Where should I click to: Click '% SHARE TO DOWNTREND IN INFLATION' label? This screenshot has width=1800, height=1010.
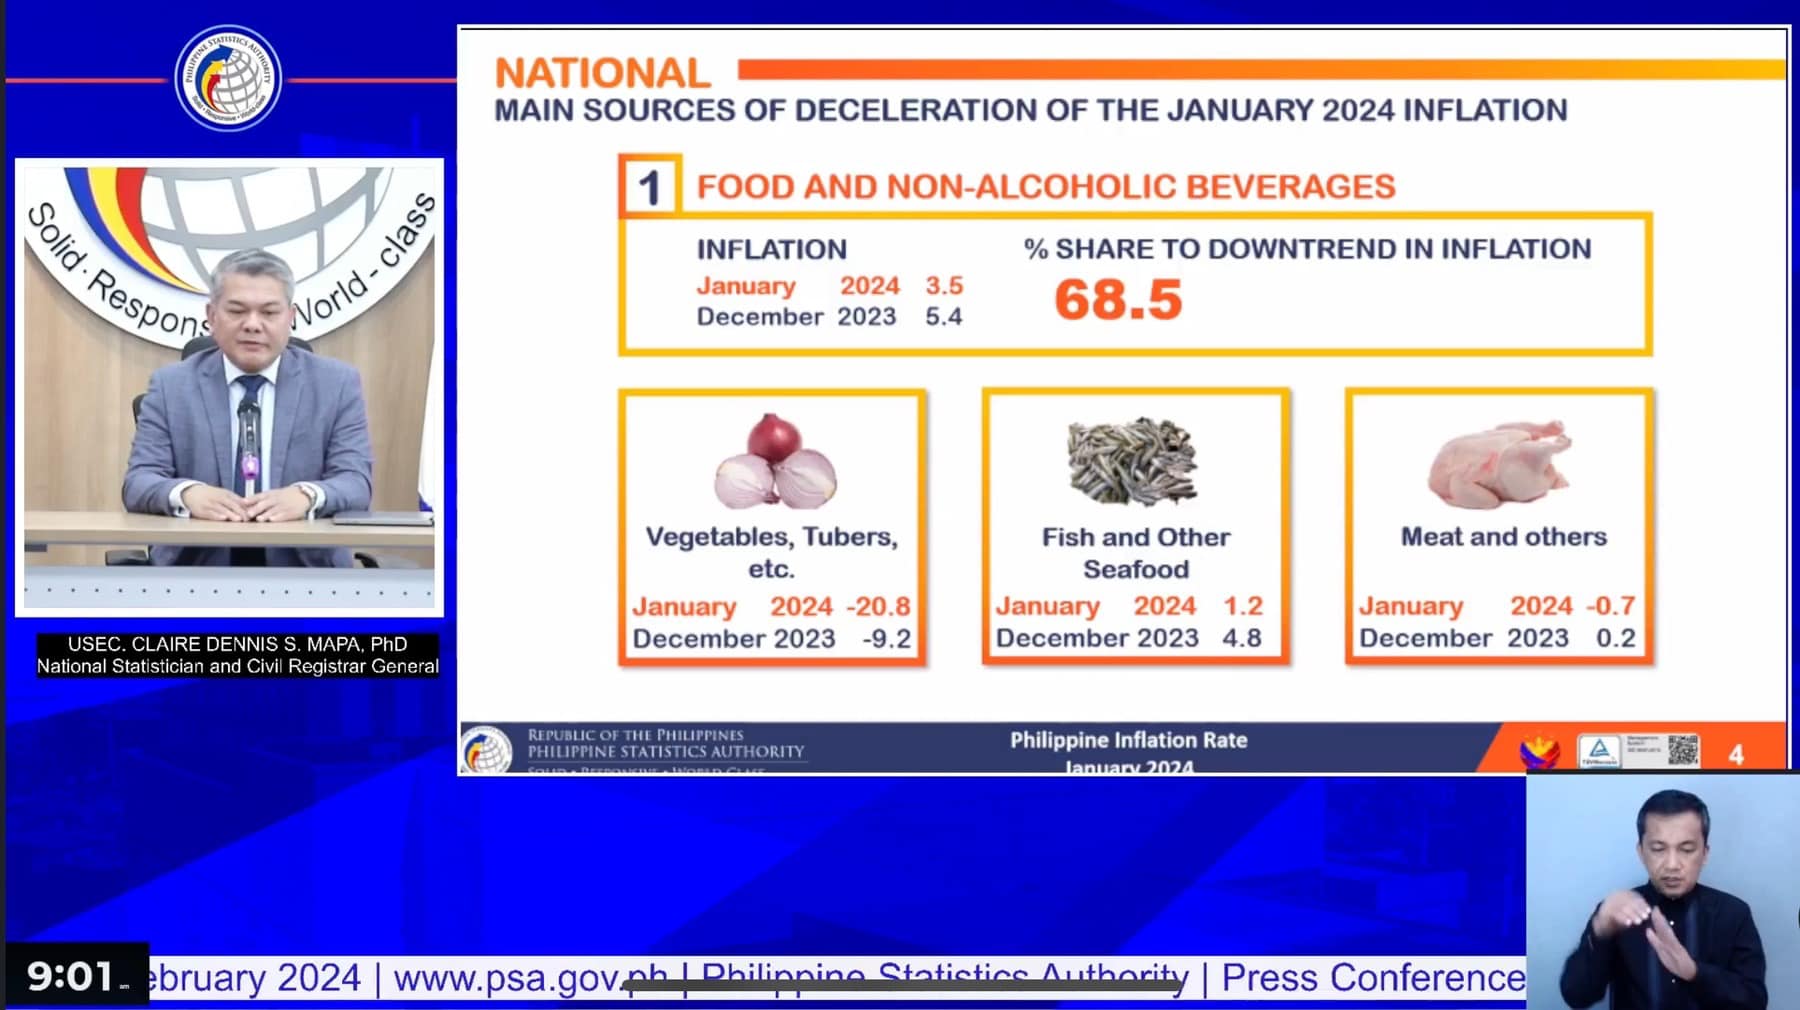click(1307, 248)
